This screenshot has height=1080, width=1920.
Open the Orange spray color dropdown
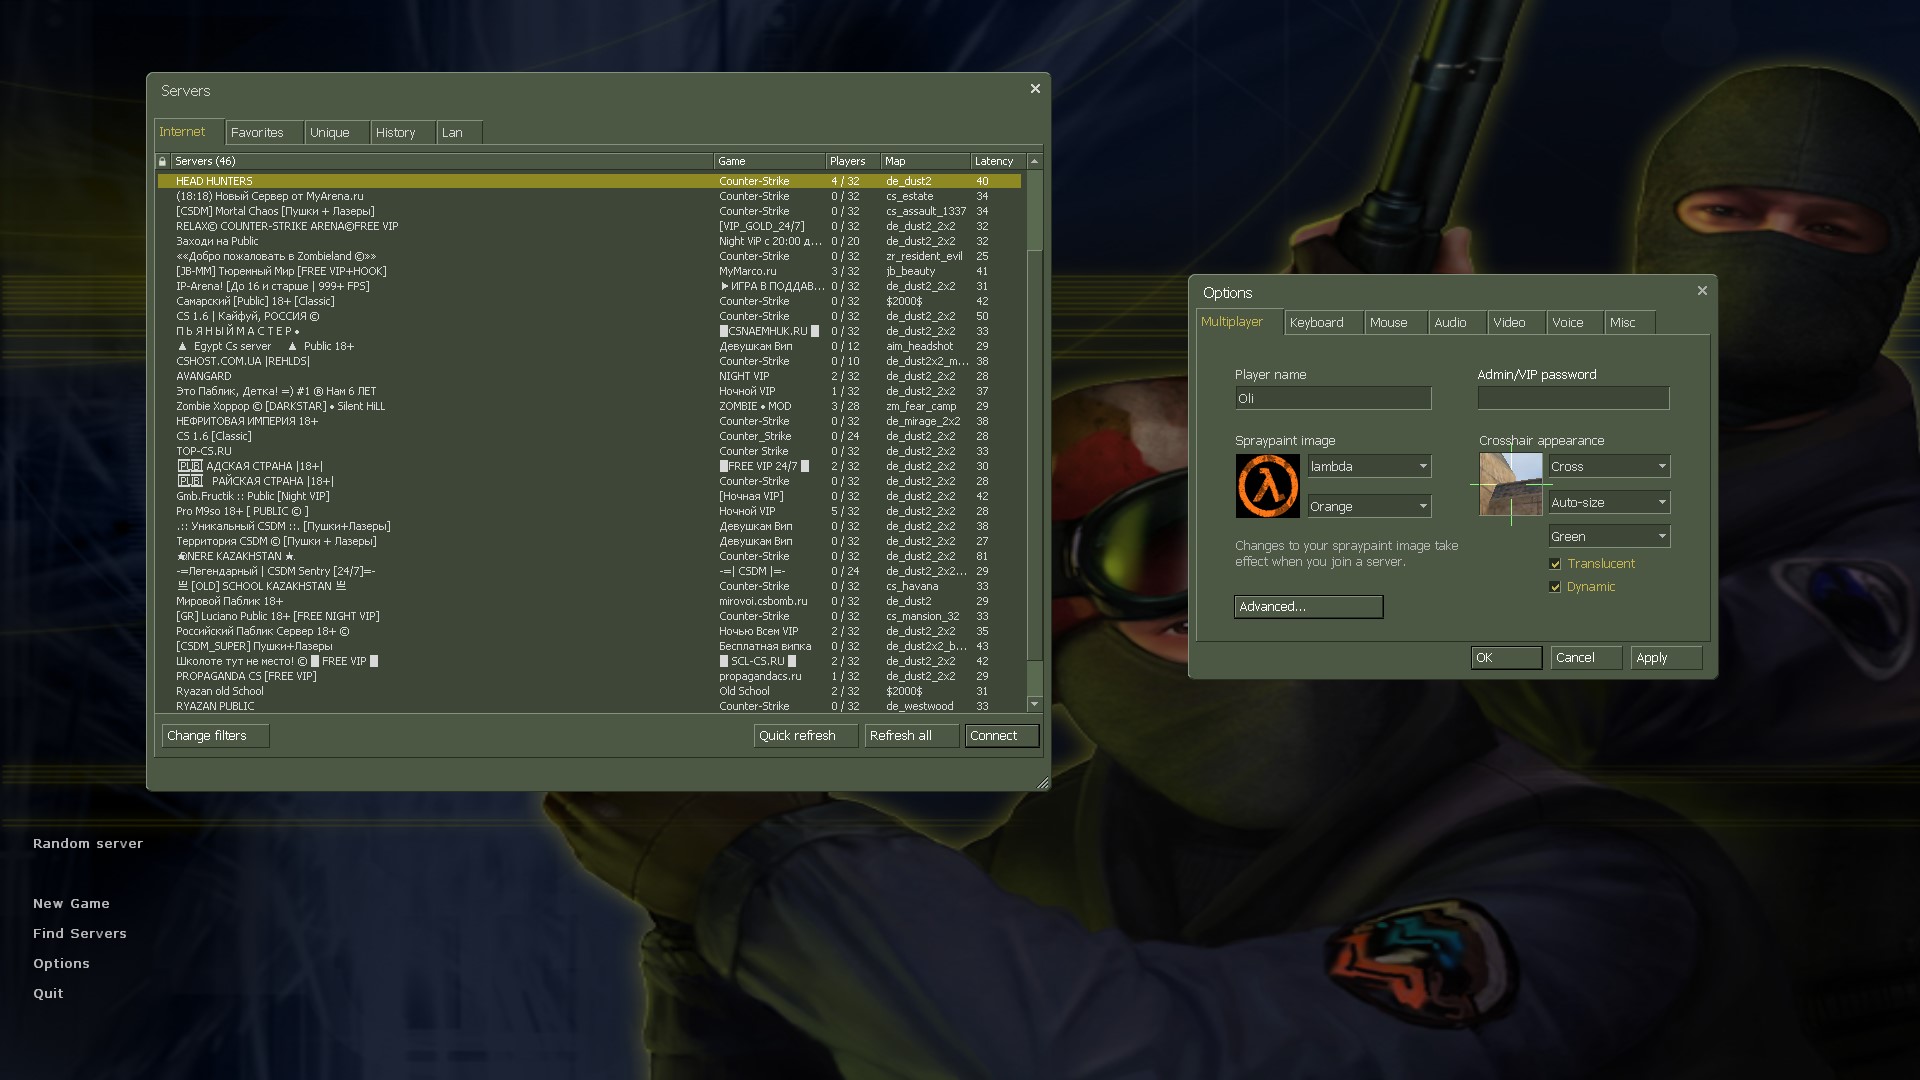click(x=1369, y=507)
